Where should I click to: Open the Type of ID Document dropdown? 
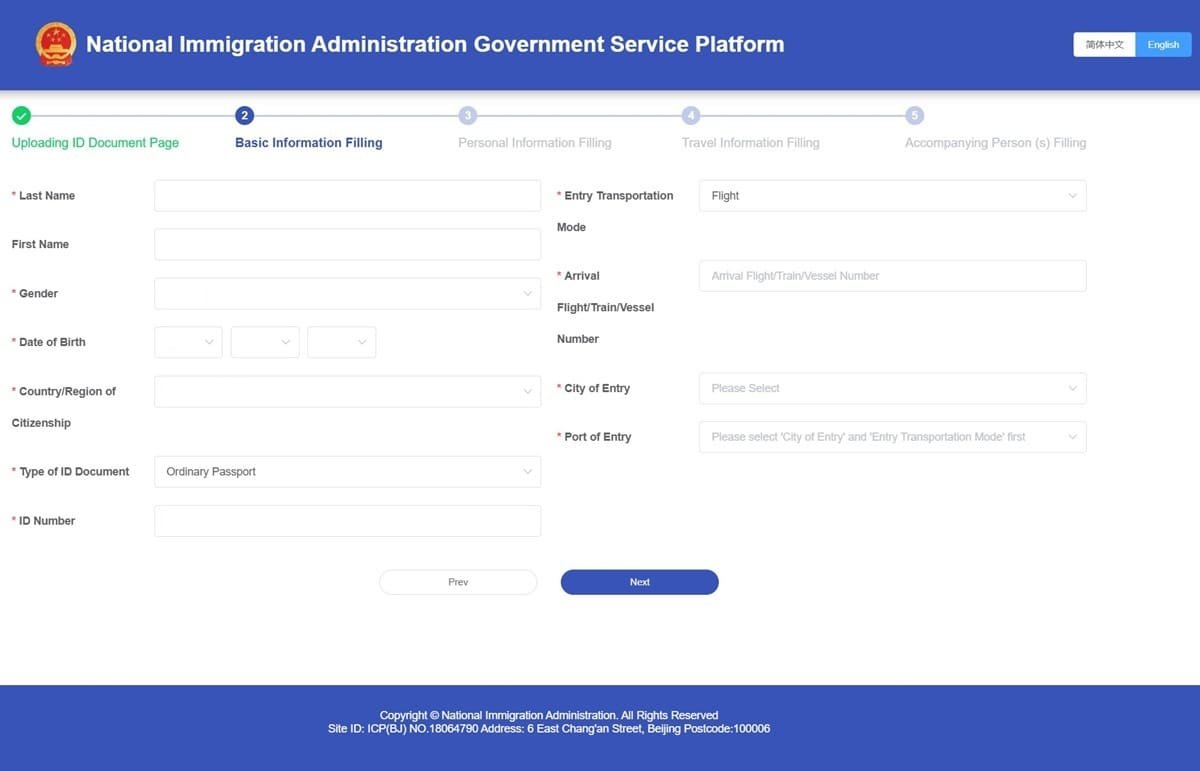click(x=347, y=471)
